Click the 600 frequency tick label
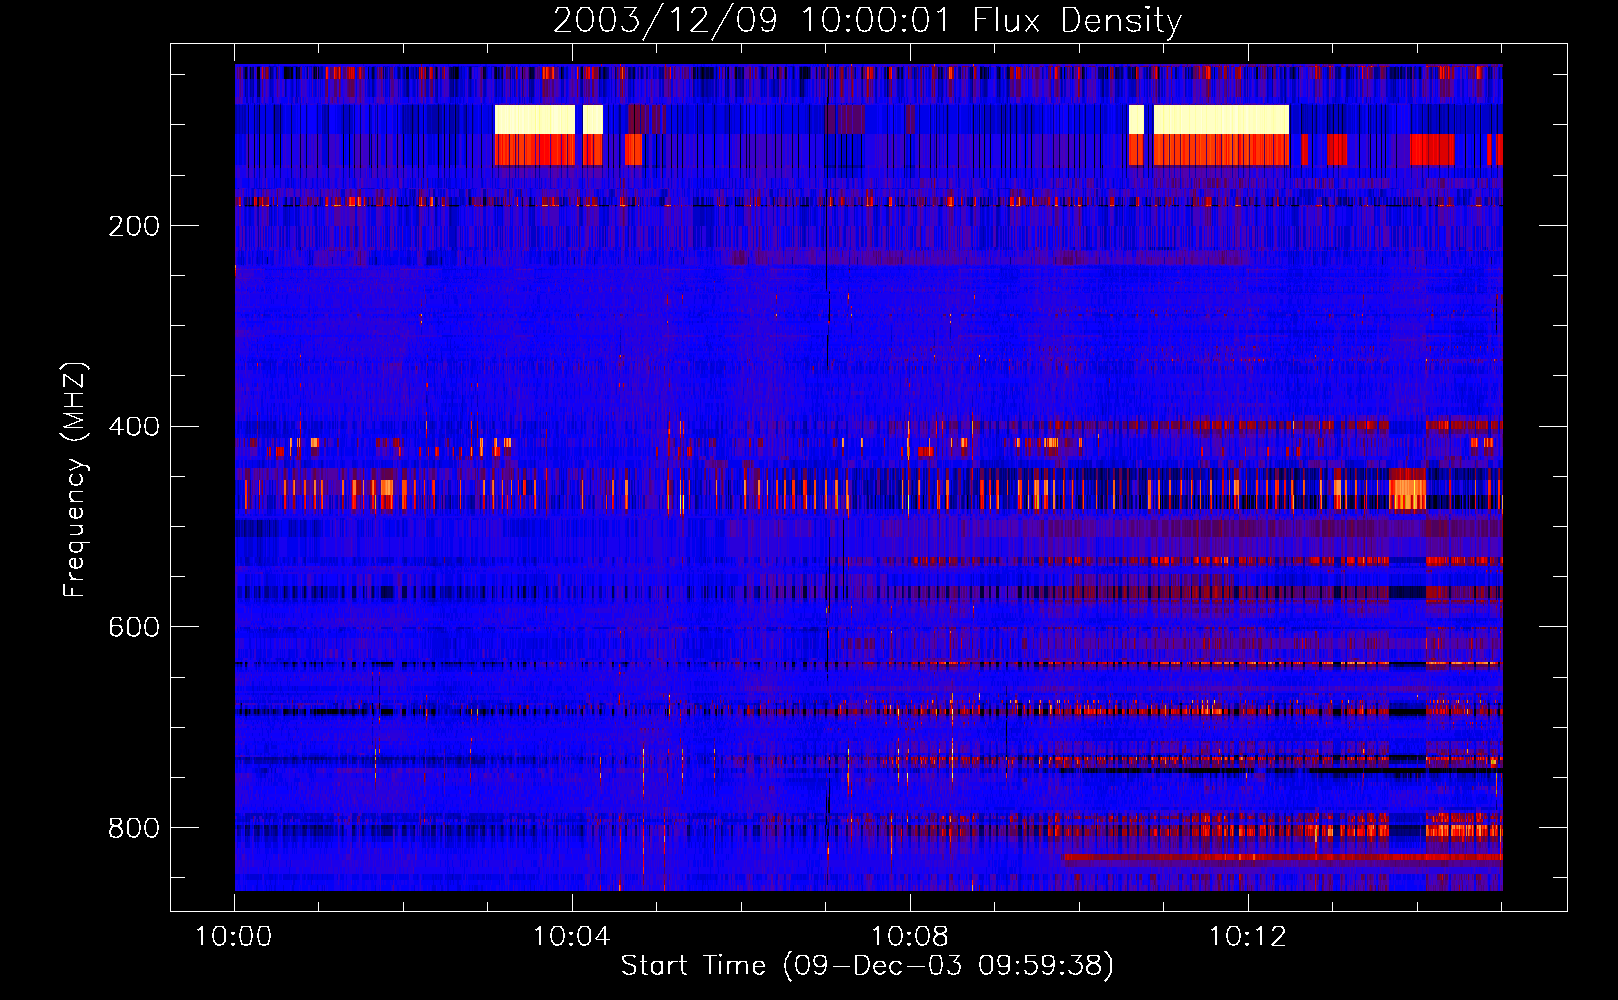Viewport: 1618px width, 1000px height. (x=134, y=627)
